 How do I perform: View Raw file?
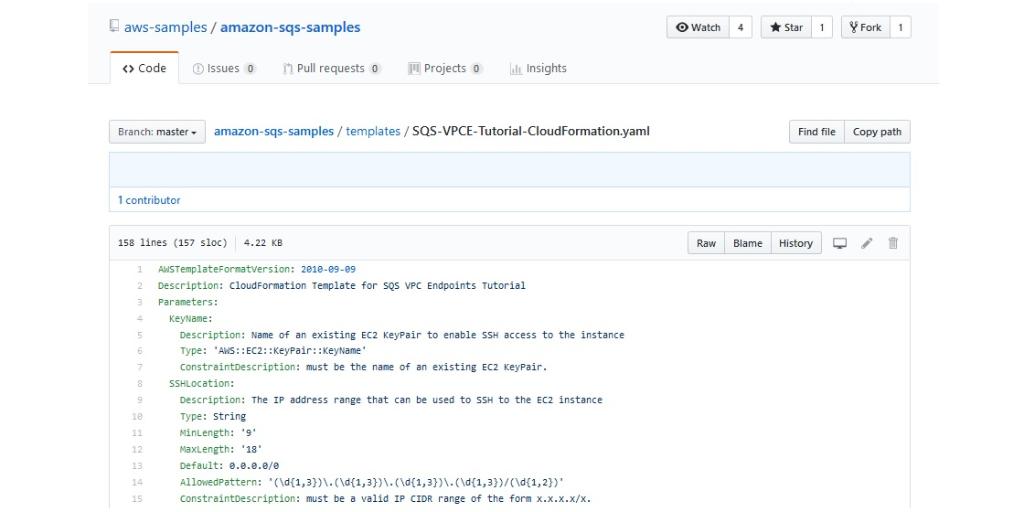click(706, 243)
